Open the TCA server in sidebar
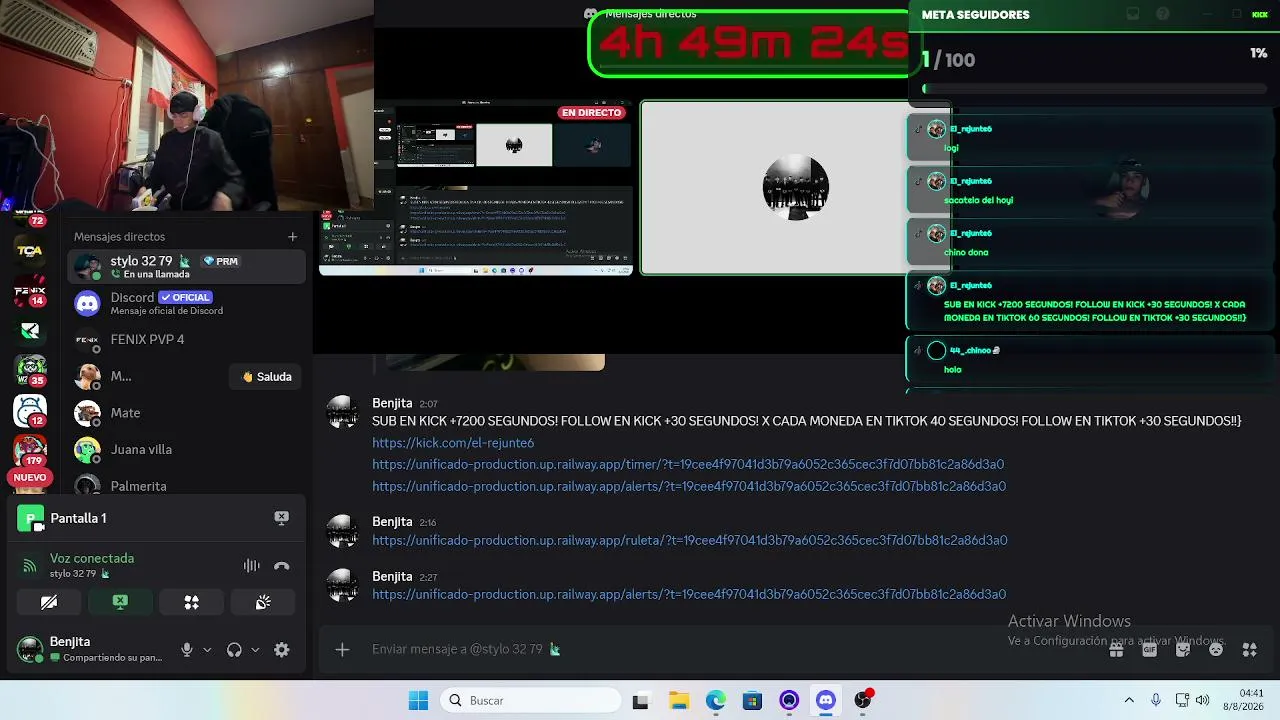 point(30,250)
